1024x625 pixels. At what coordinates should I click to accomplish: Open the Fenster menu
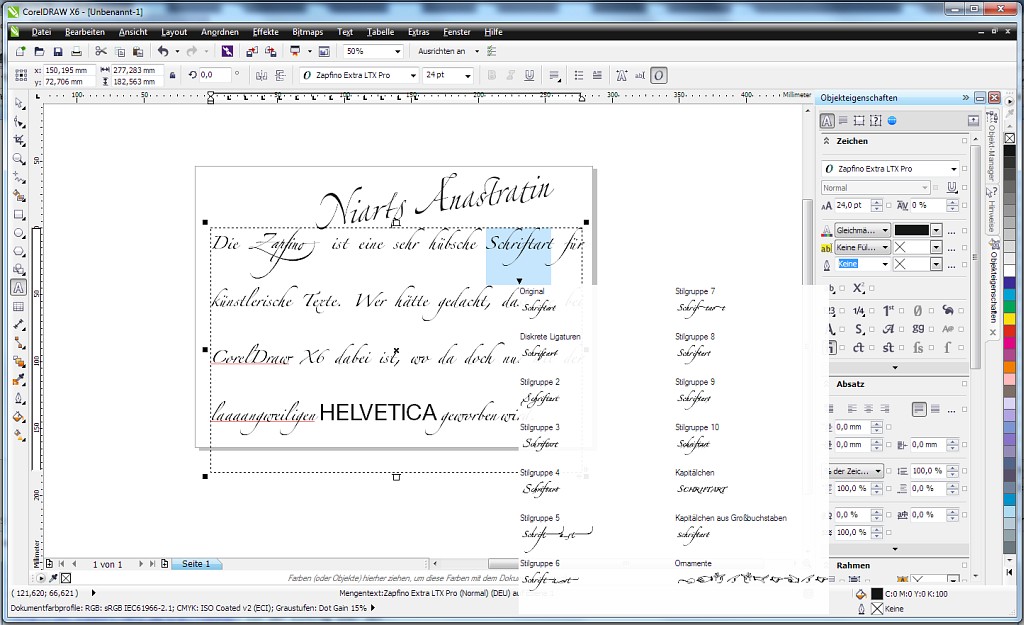pos(456,32)
